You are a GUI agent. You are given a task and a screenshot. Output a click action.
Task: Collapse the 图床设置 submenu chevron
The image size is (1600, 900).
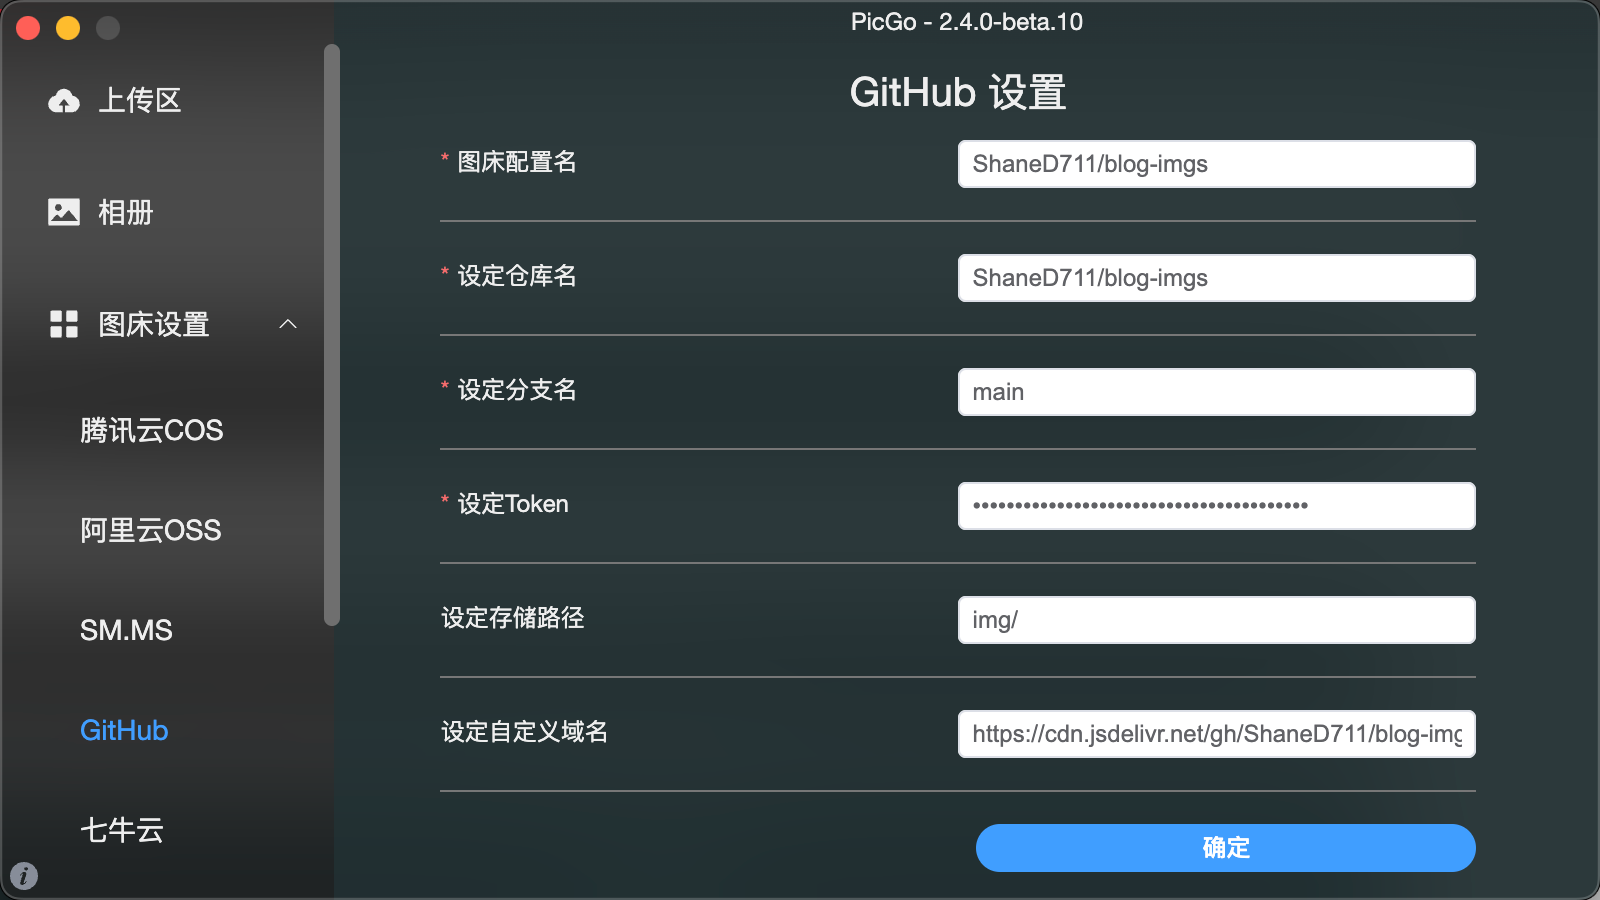[288, 324]
